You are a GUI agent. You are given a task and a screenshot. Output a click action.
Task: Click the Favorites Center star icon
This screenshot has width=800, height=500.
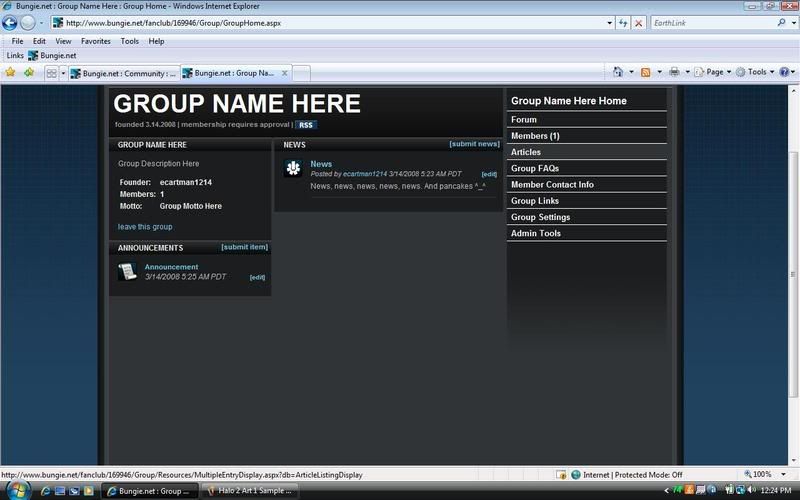[11, 73]
